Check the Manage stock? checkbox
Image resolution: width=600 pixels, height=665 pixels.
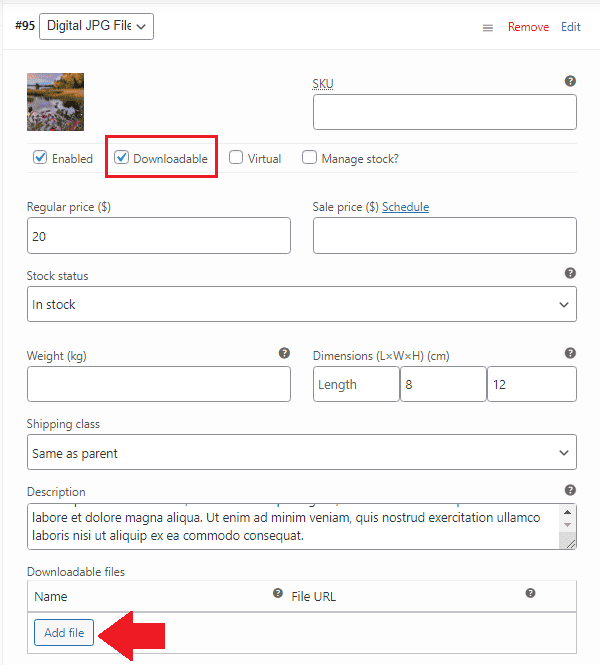tap(310, 157)
